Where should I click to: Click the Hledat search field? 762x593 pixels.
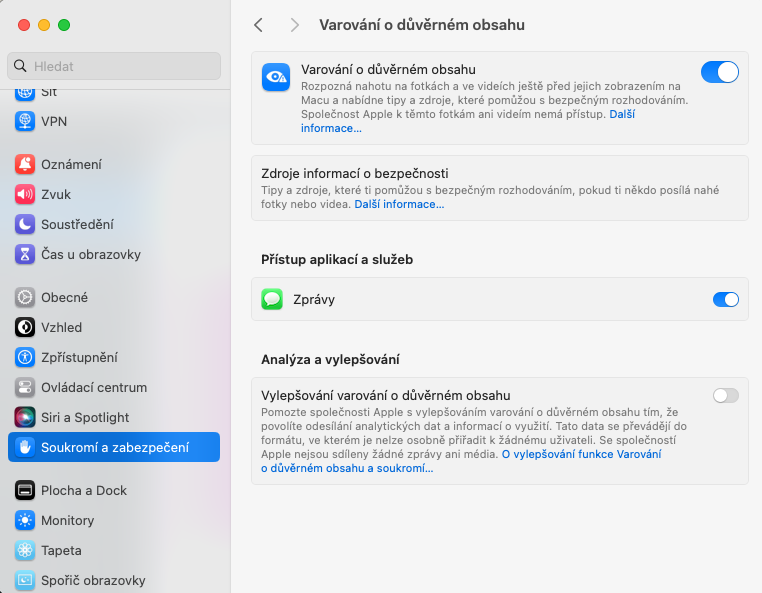click(114, 66)
